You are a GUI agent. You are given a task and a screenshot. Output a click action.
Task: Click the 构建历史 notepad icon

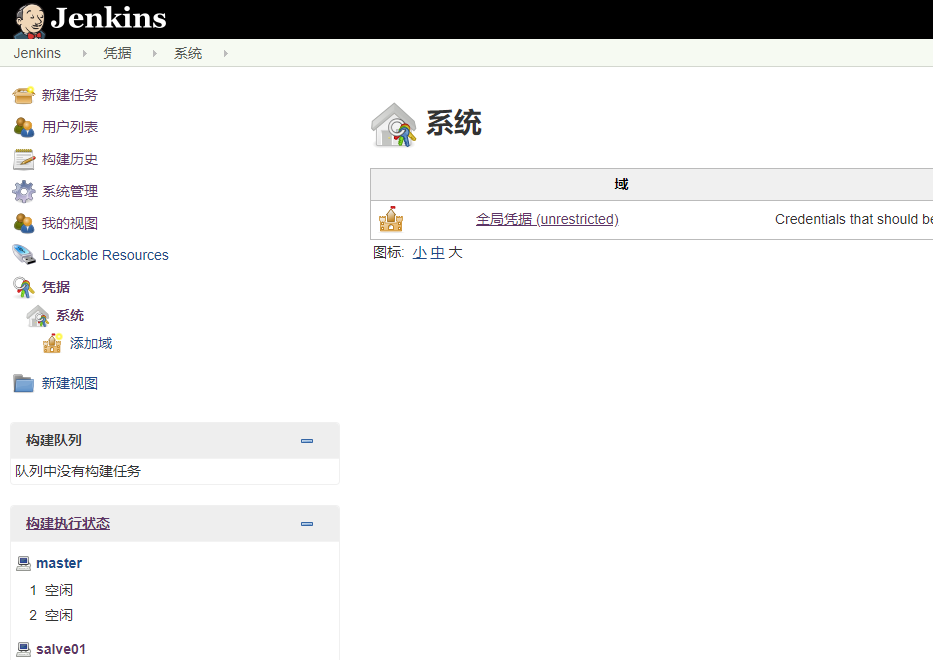[24, 159]
